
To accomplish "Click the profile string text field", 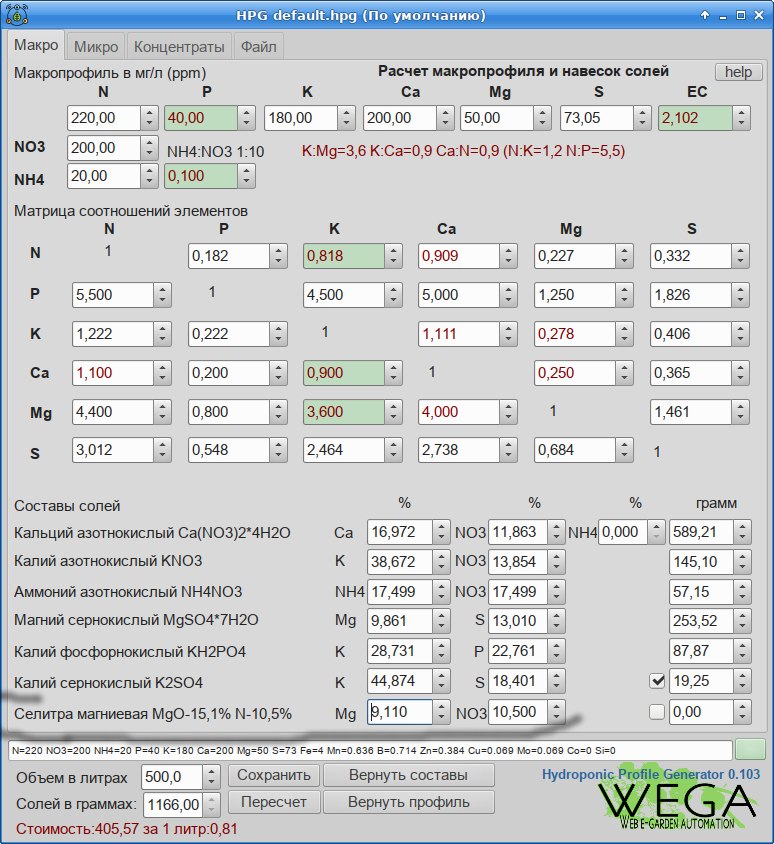I will coord(370,750).
